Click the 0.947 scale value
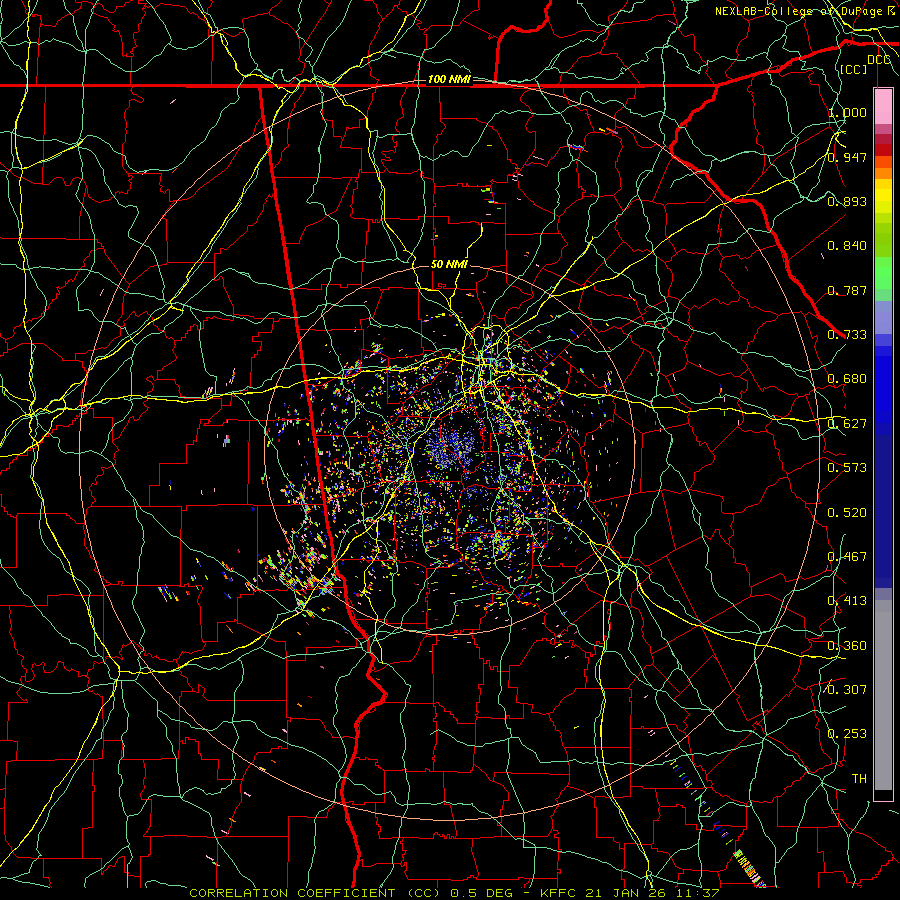Image resolution: width=900 pixels, height=900 pixels. click(847, 157)
